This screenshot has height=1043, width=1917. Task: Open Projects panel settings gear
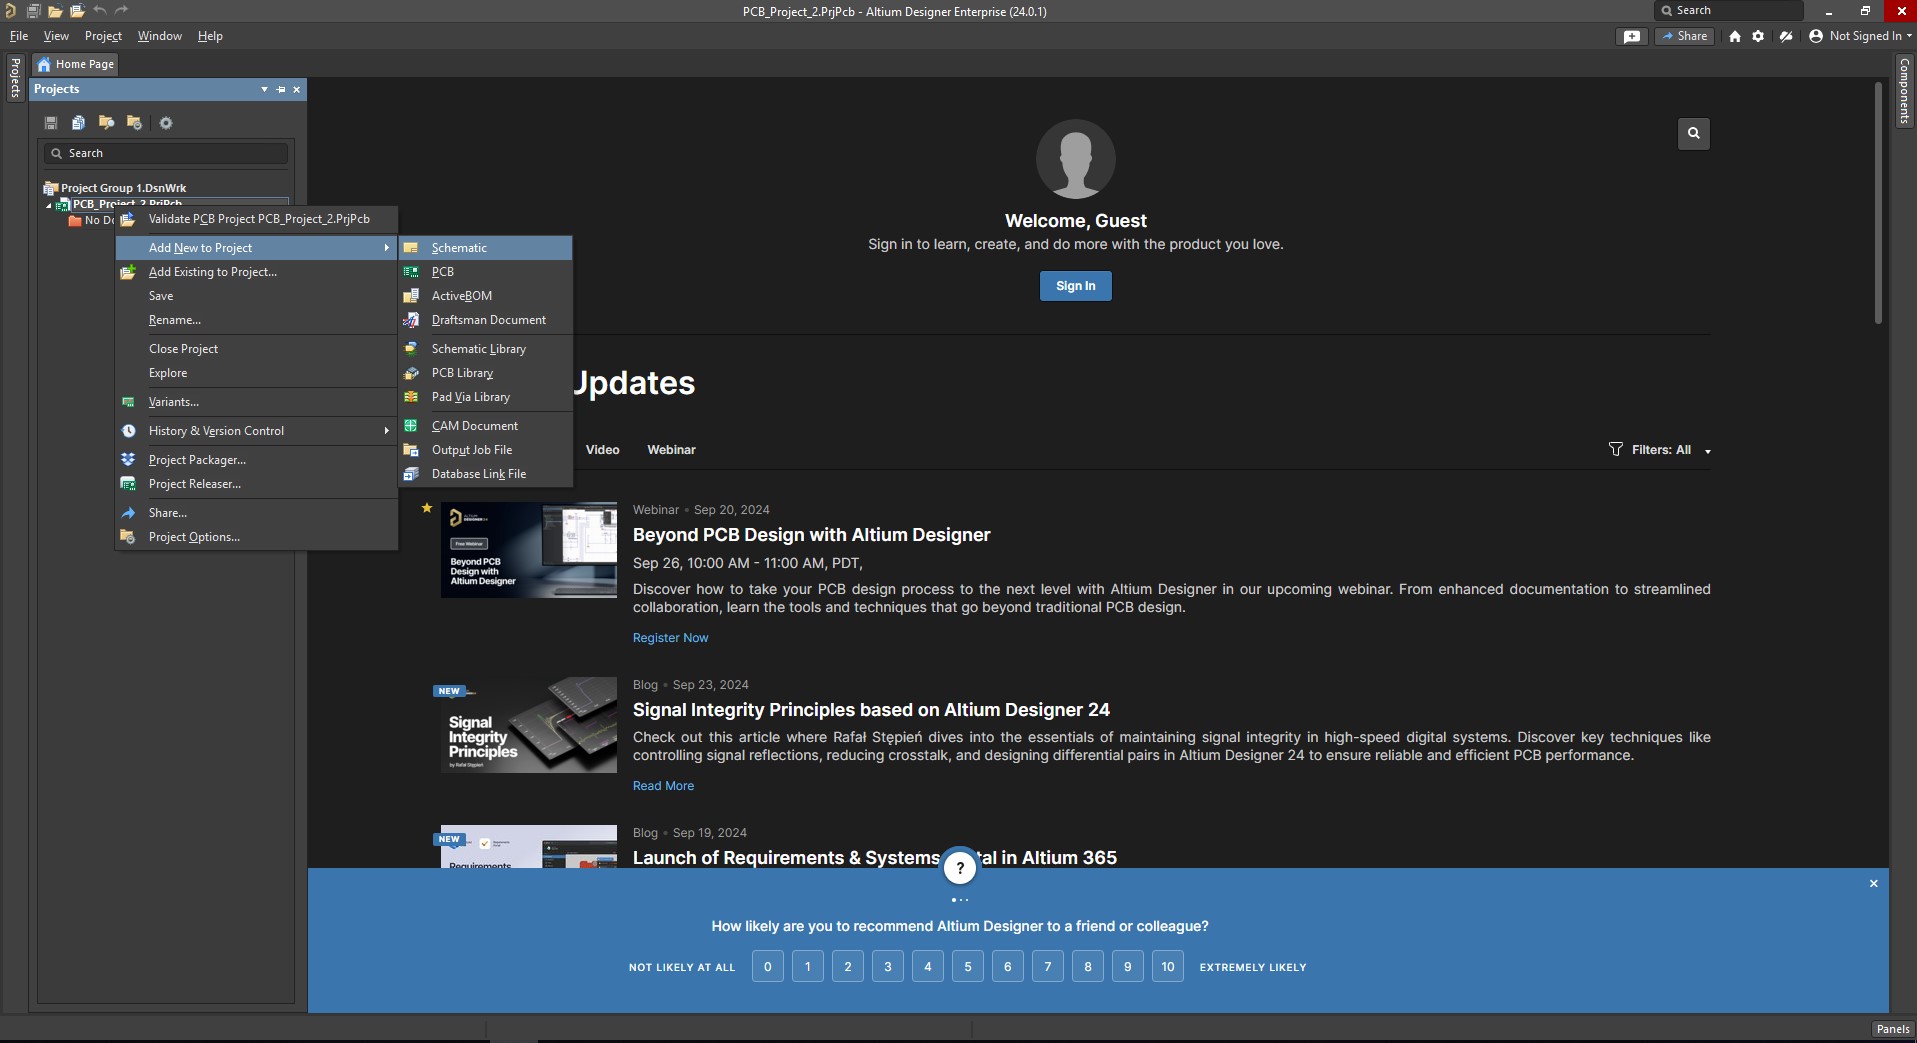tap(166, 123)
